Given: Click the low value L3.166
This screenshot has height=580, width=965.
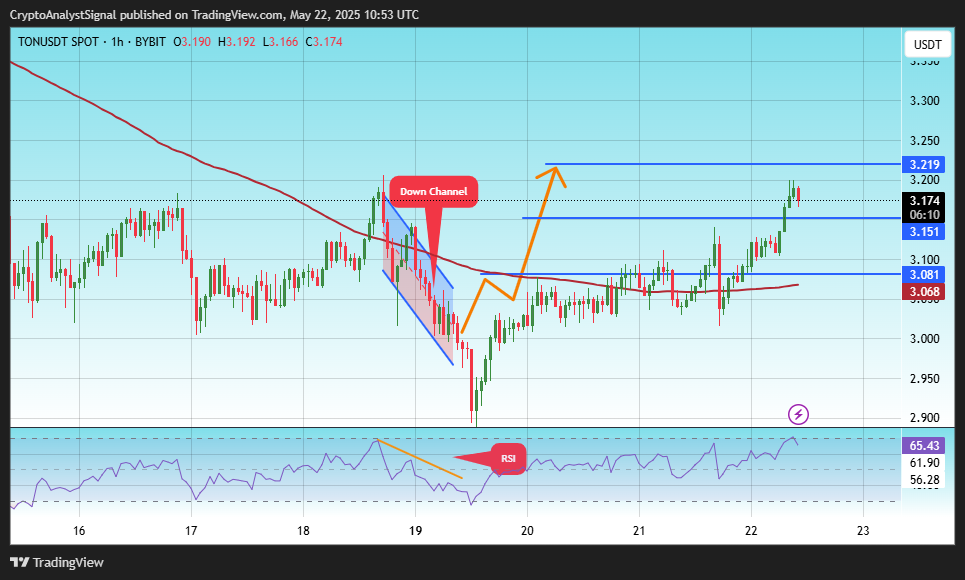Looking at the screenshot, I should tap(280, 42).
